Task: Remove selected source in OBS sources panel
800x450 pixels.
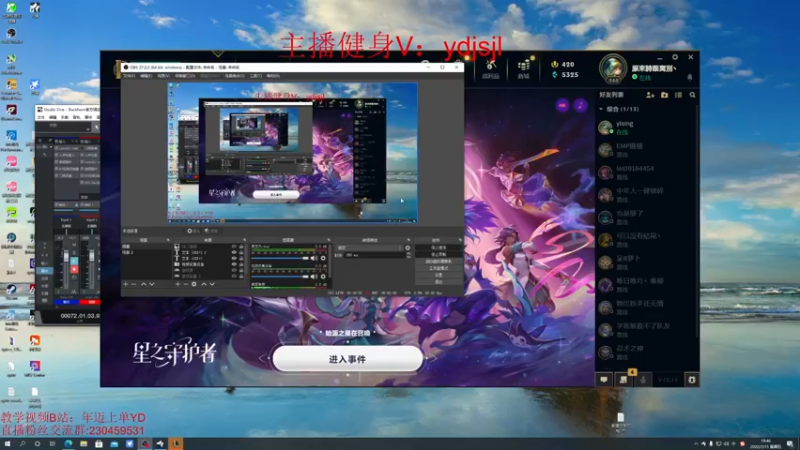Action: (186, 284)
